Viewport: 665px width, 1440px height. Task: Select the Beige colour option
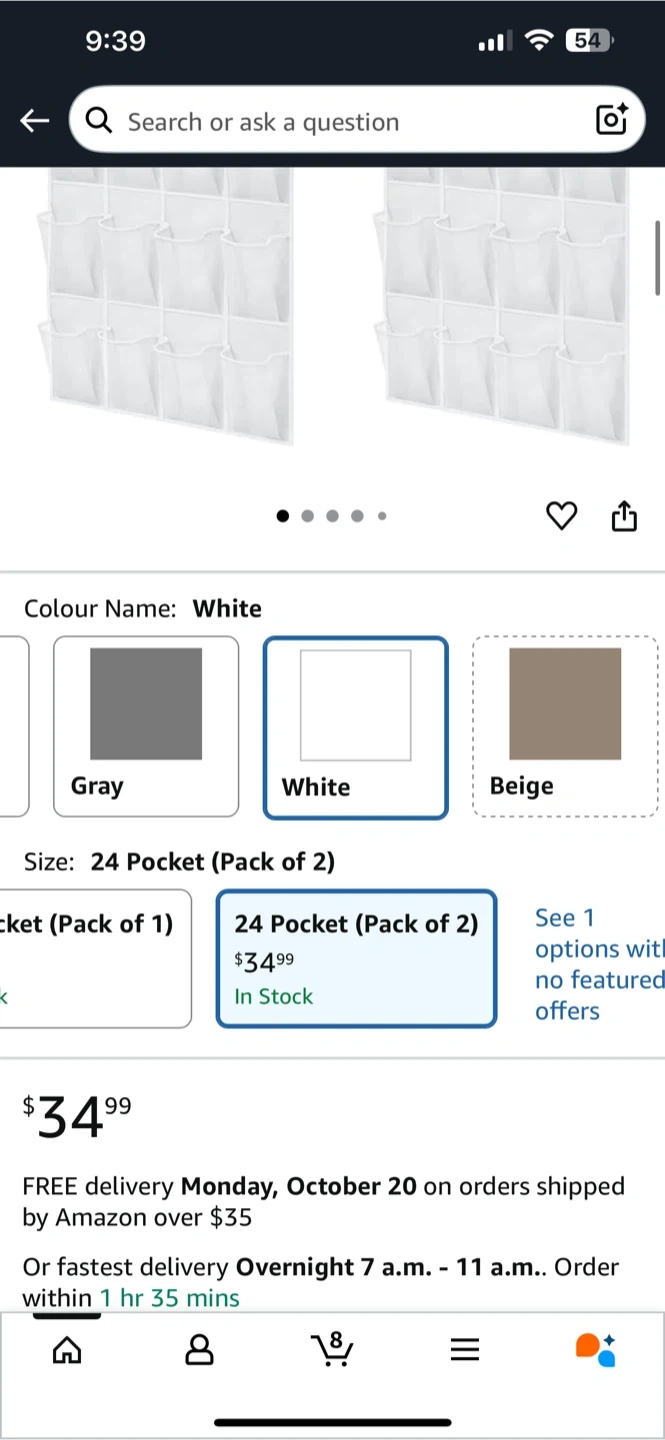point(565,726)
